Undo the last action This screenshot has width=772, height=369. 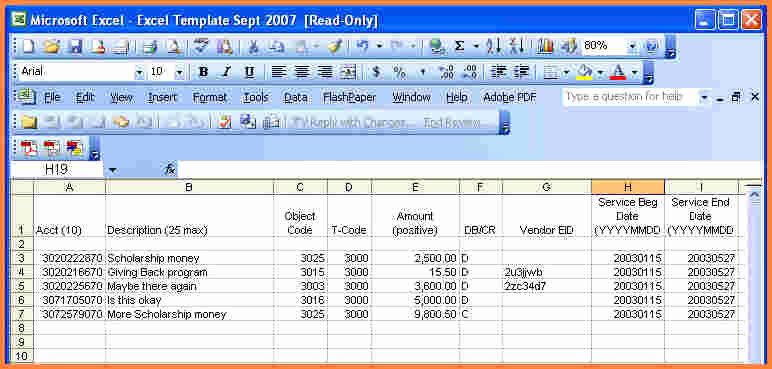click(363, 46)
